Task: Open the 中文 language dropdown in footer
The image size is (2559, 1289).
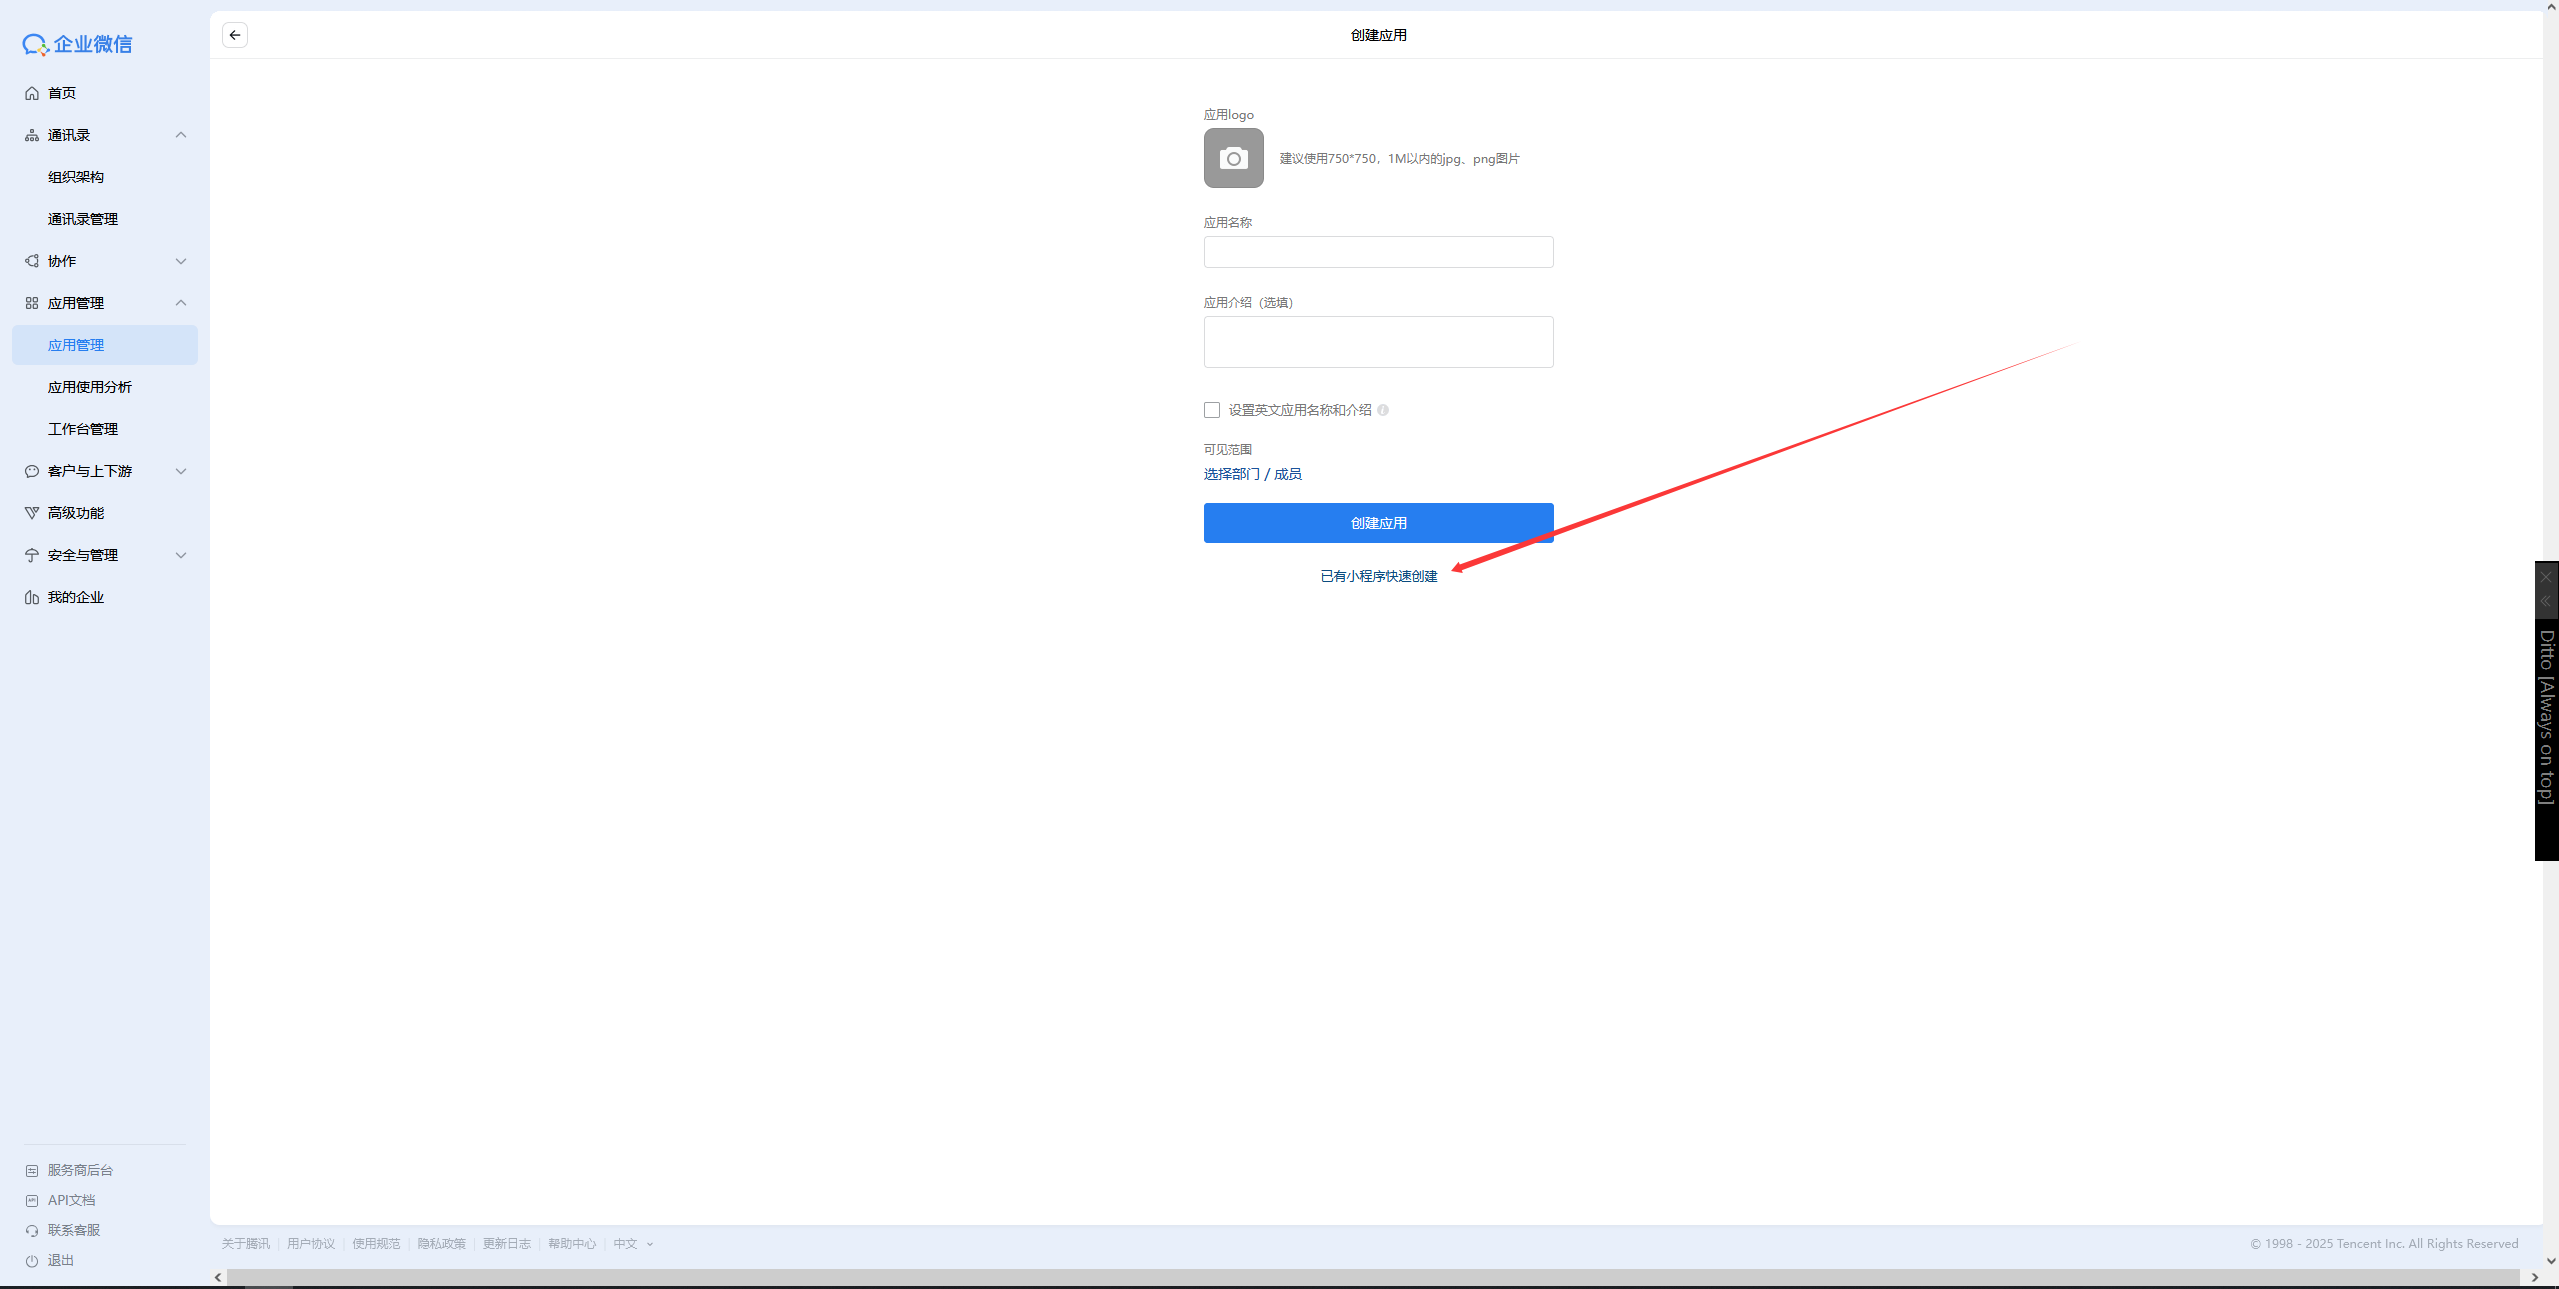Action: pos(633,1244)
